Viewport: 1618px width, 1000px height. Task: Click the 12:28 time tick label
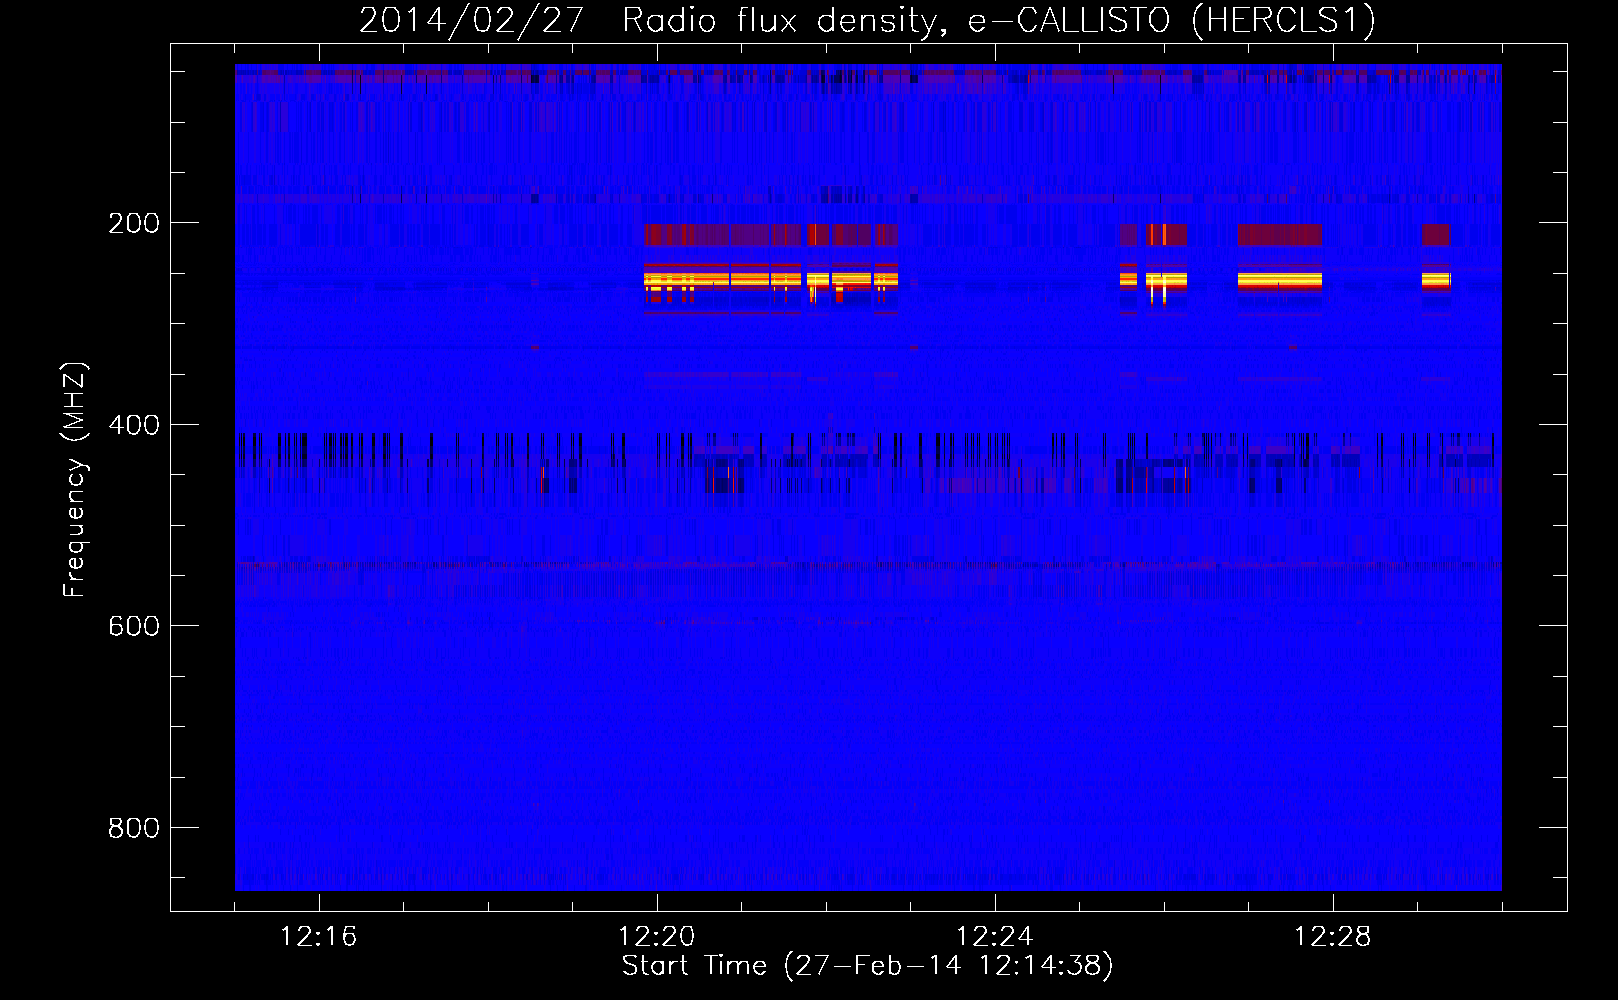pos(1332,936)
